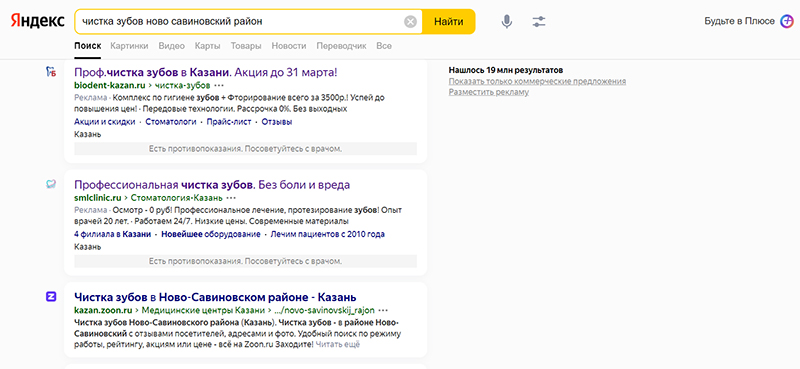Click Разместить рекламу link
800x369 pixels.
(x=489, y=92)
